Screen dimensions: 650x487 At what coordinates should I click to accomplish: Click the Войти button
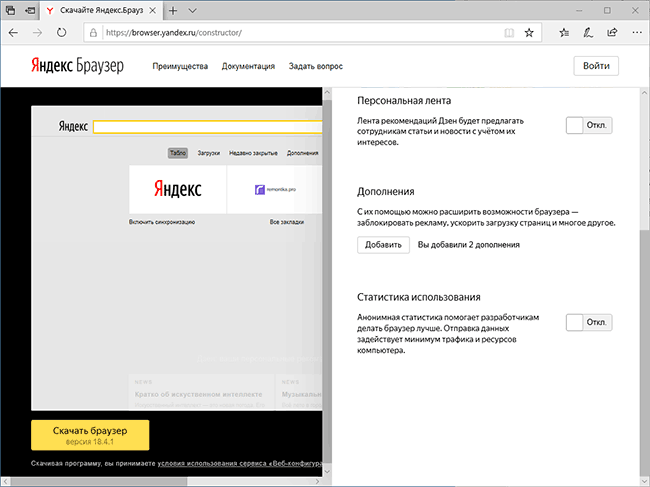tap(596, 66)
